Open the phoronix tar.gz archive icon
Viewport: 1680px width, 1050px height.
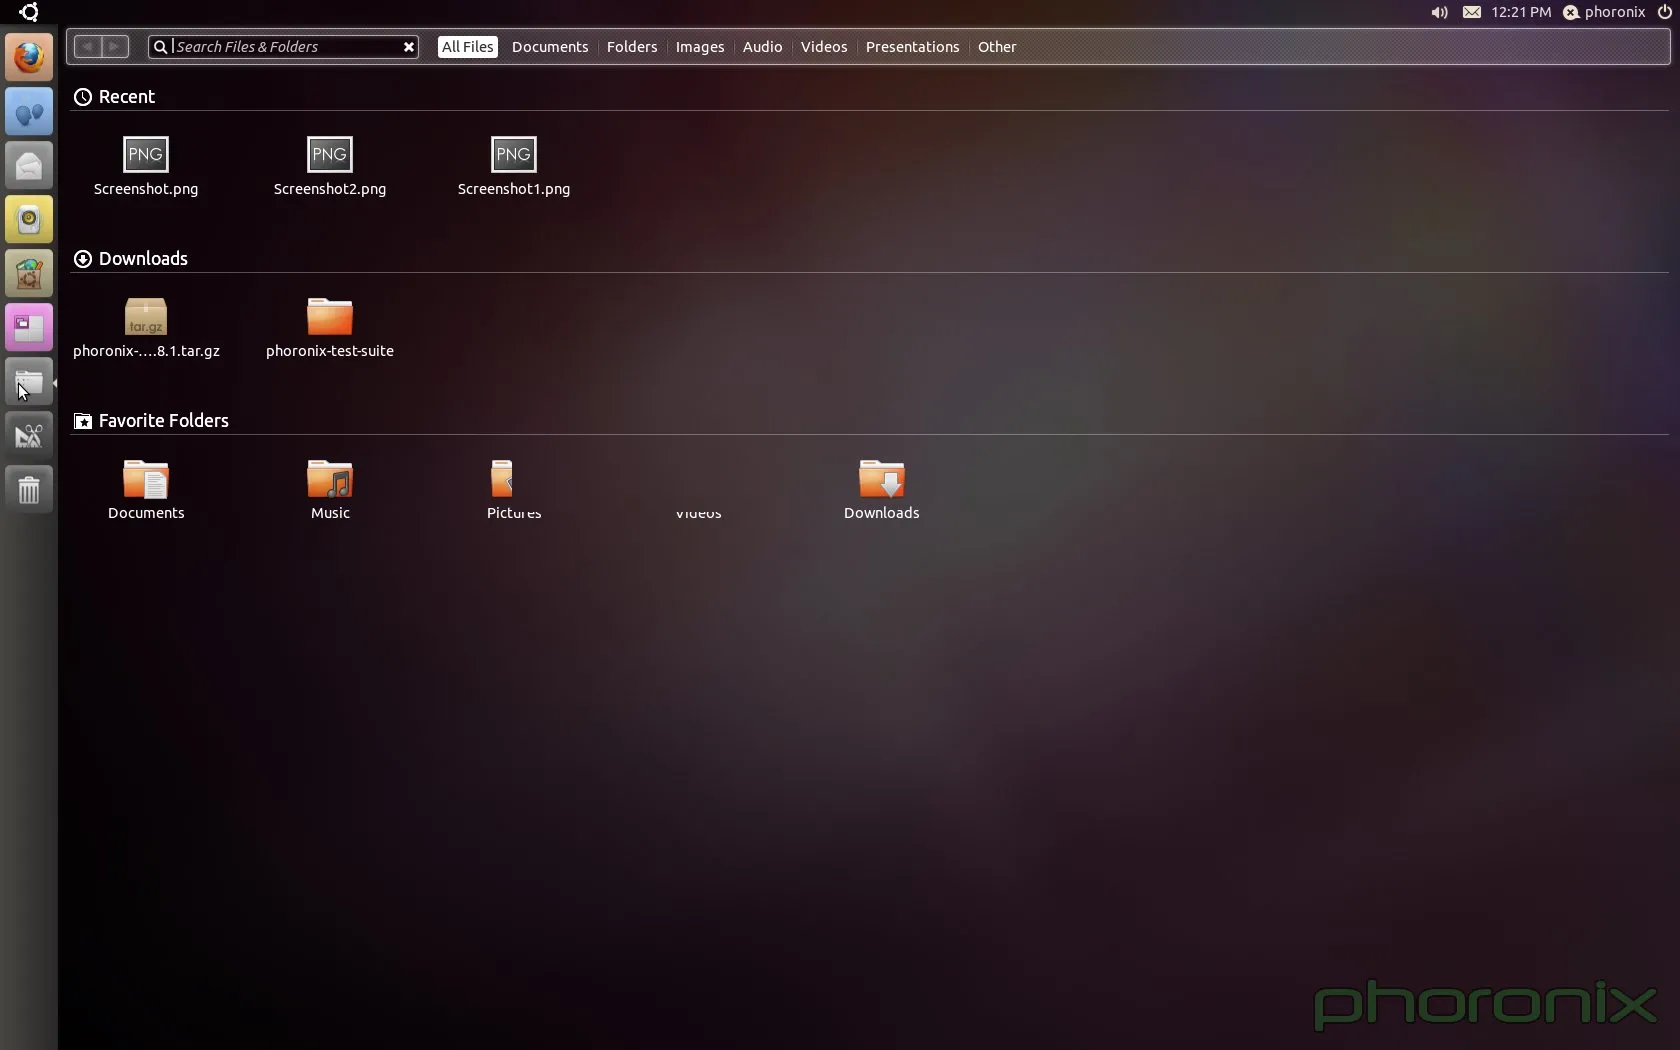tap(146, 316)
